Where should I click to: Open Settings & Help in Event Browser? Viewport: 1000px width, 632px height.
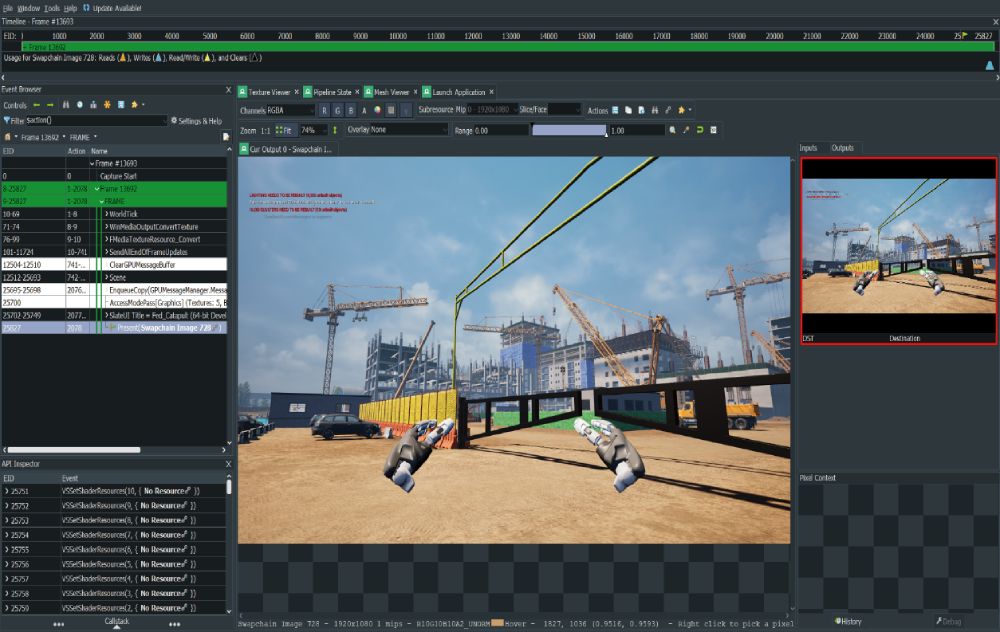point(198,121)
